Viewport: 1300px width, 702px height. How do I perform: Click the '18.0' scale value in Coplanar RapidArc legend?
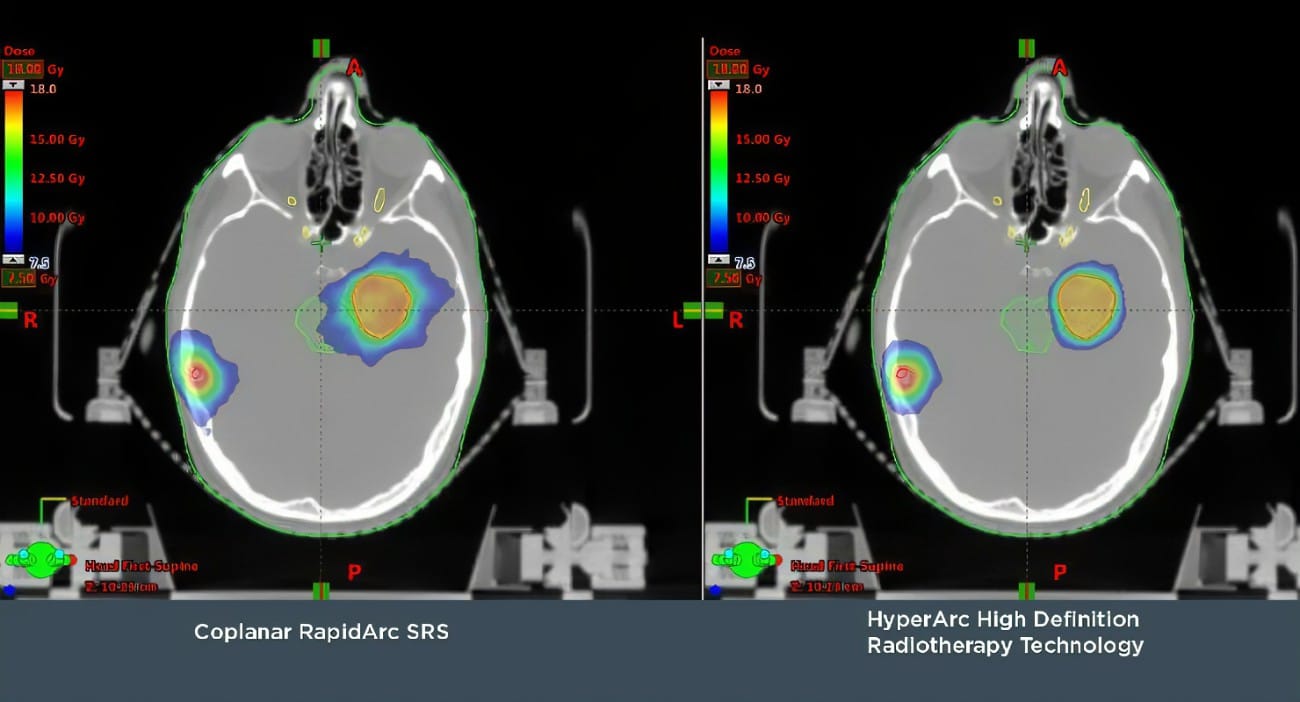click(43, 89)
